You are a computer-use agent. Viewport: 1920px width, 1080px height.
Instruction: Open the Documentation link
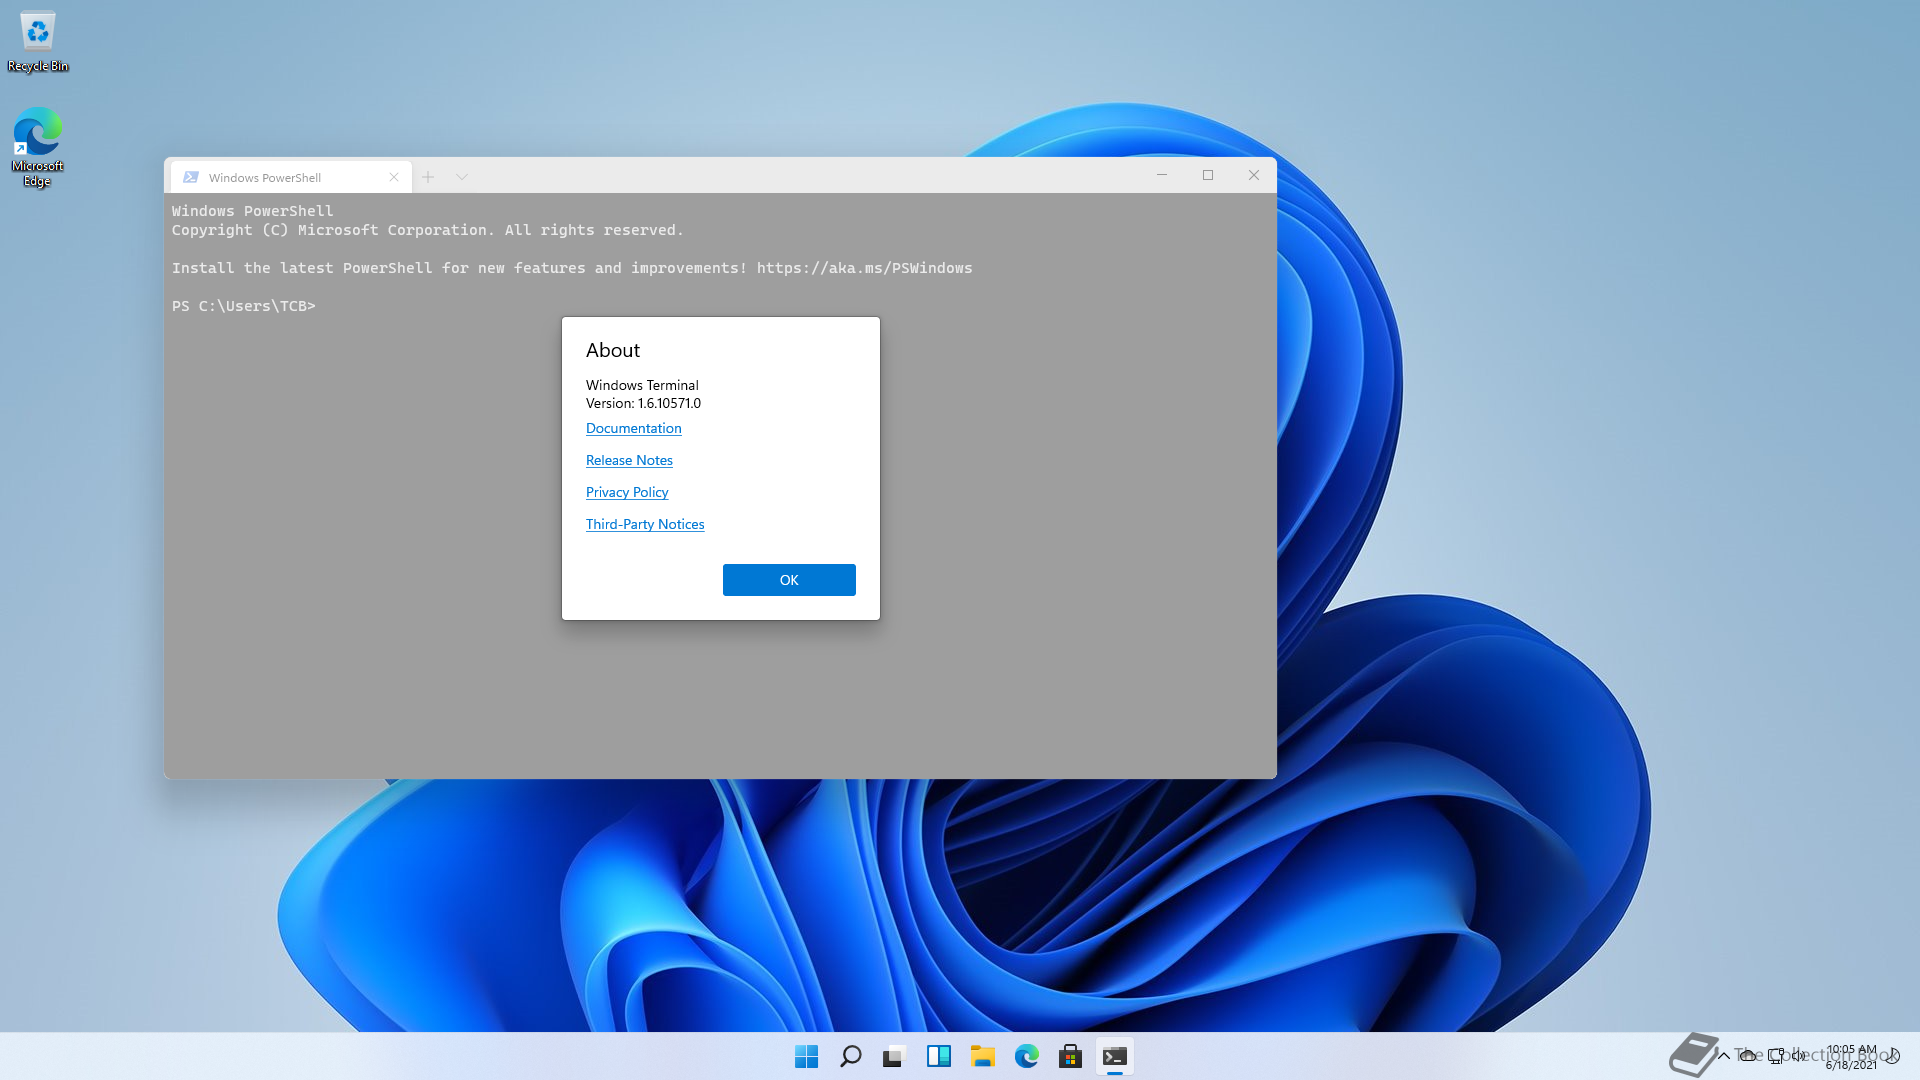click(x=634, y=428)
